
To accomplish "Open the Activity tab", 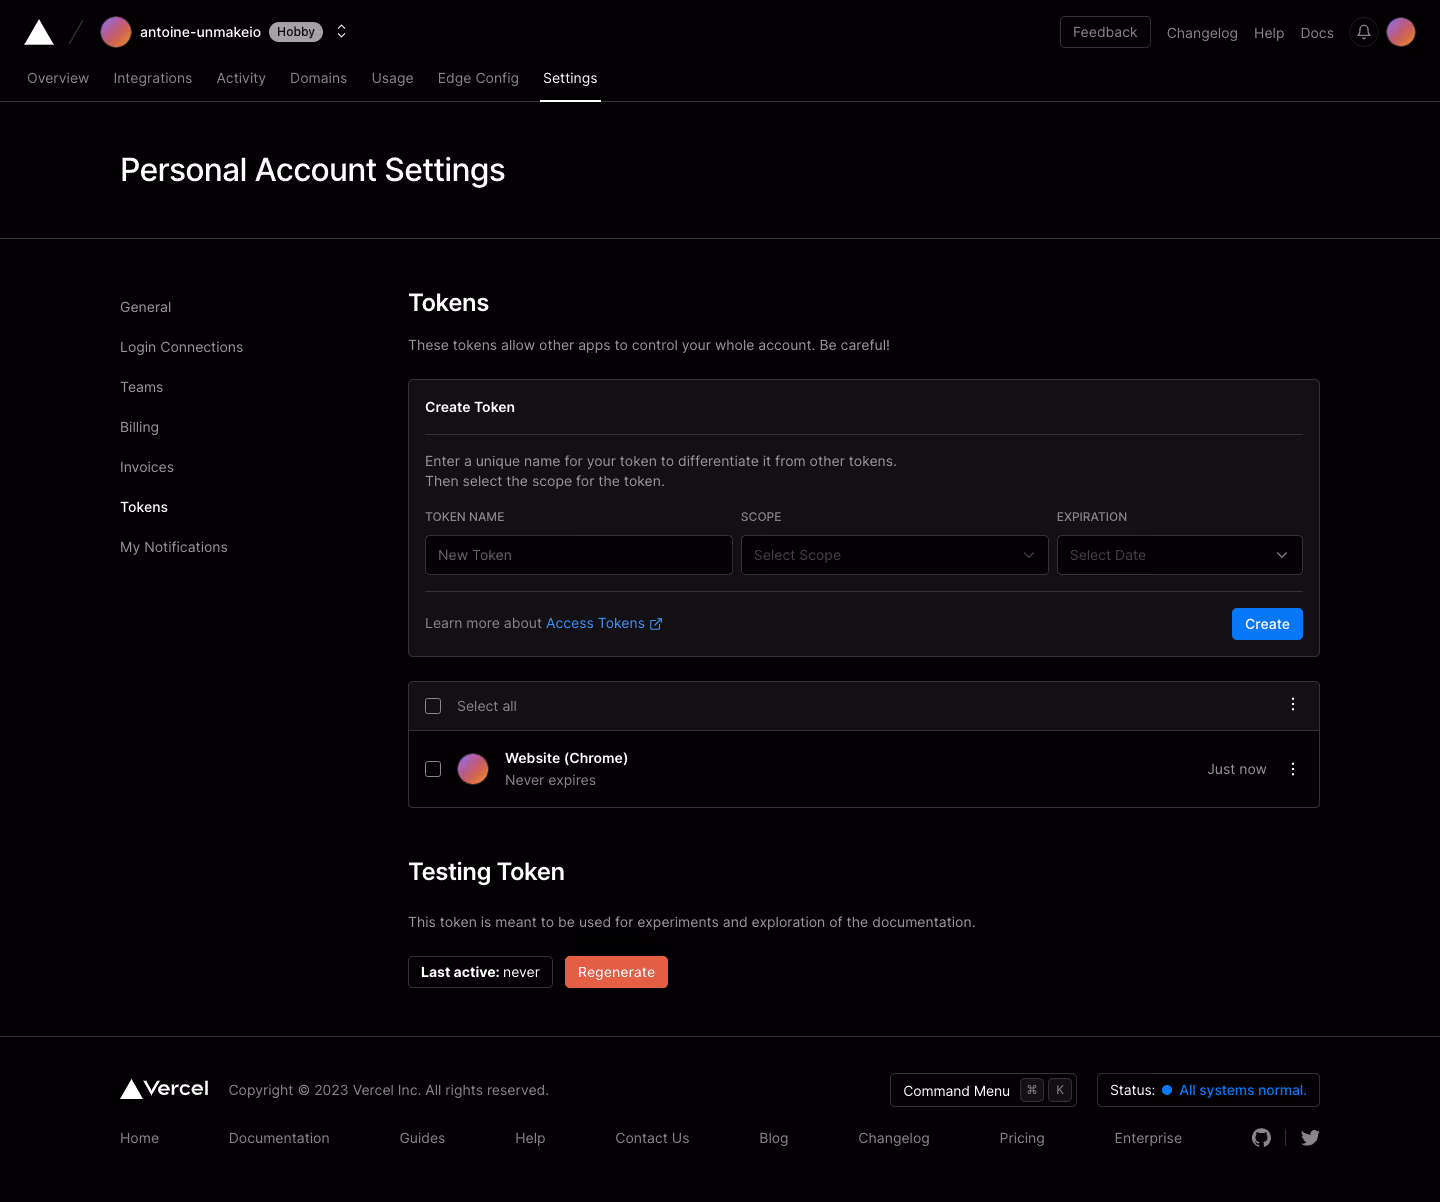I will pyautogui.click(x=241, y=78).
